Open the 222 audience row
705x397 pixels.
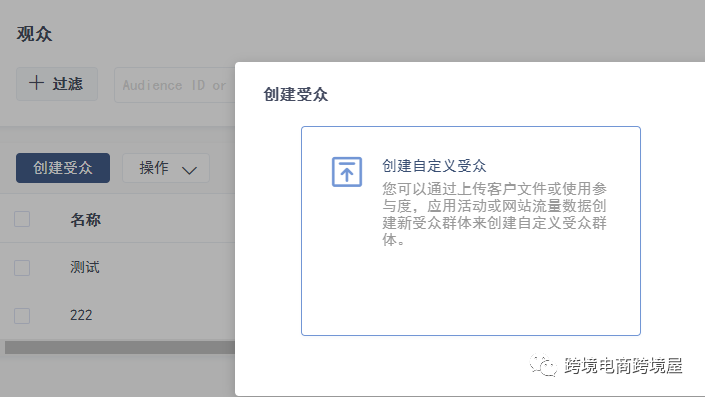pyautogui.click(x=81, y=315)
